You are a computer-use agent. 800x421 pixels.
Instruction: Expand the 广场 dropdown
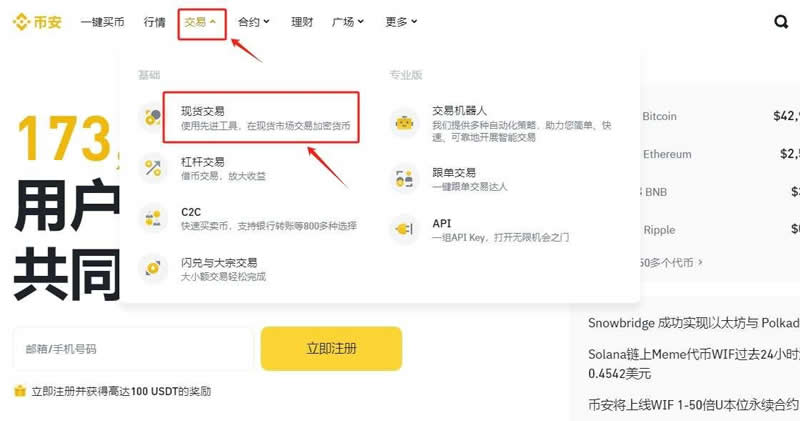pyautogui.click(x=347, y=22)
